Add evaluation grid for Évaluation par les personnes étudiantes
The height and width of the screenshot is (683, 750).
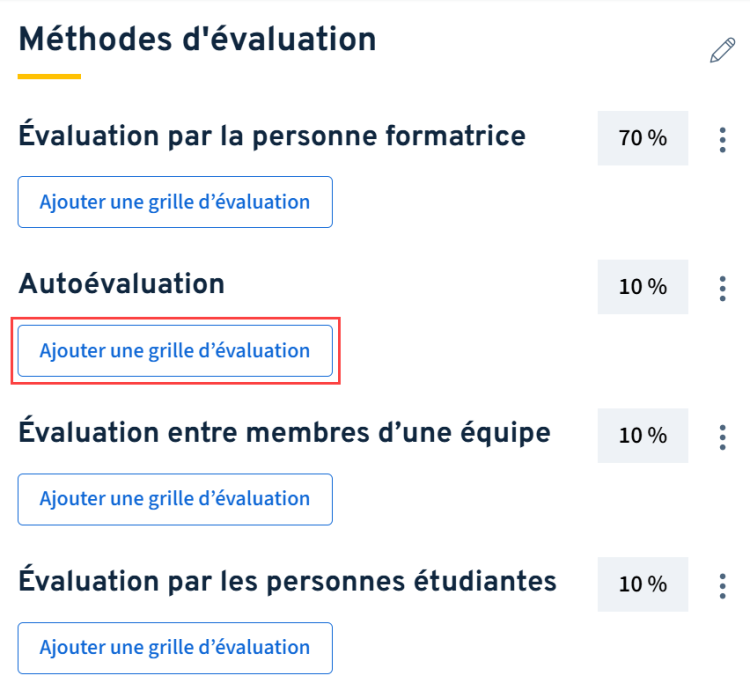coord(175,648)
